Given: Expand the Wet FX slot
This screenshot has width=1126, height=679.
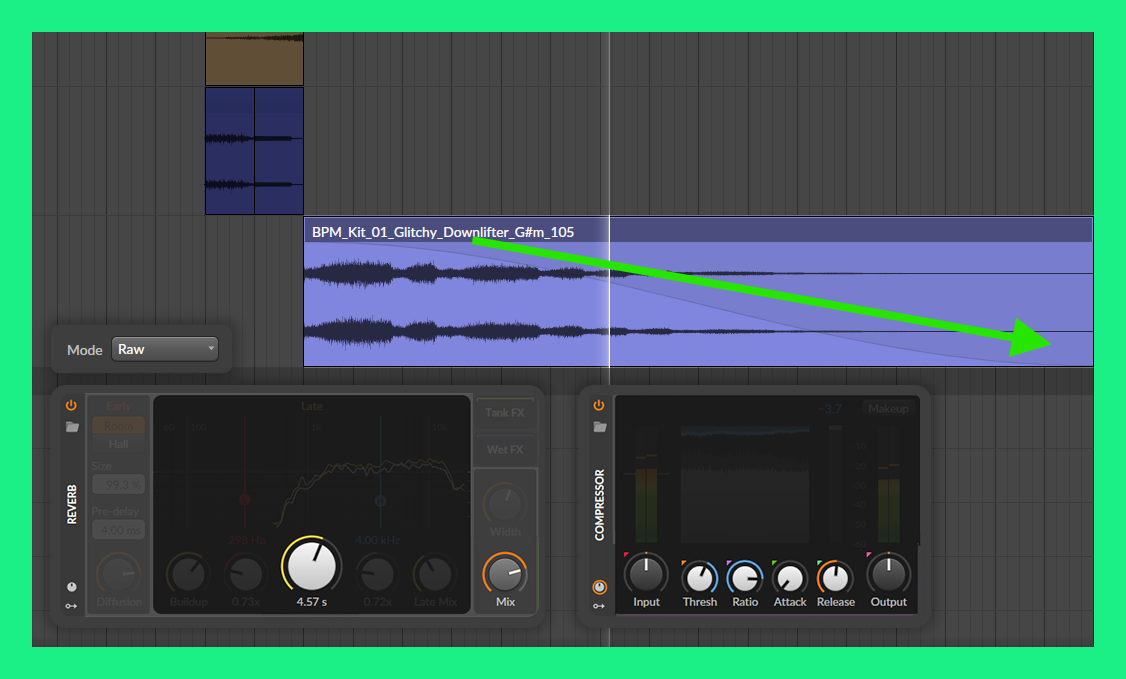Looking at the screenshot, I should [x=505, y=450].
